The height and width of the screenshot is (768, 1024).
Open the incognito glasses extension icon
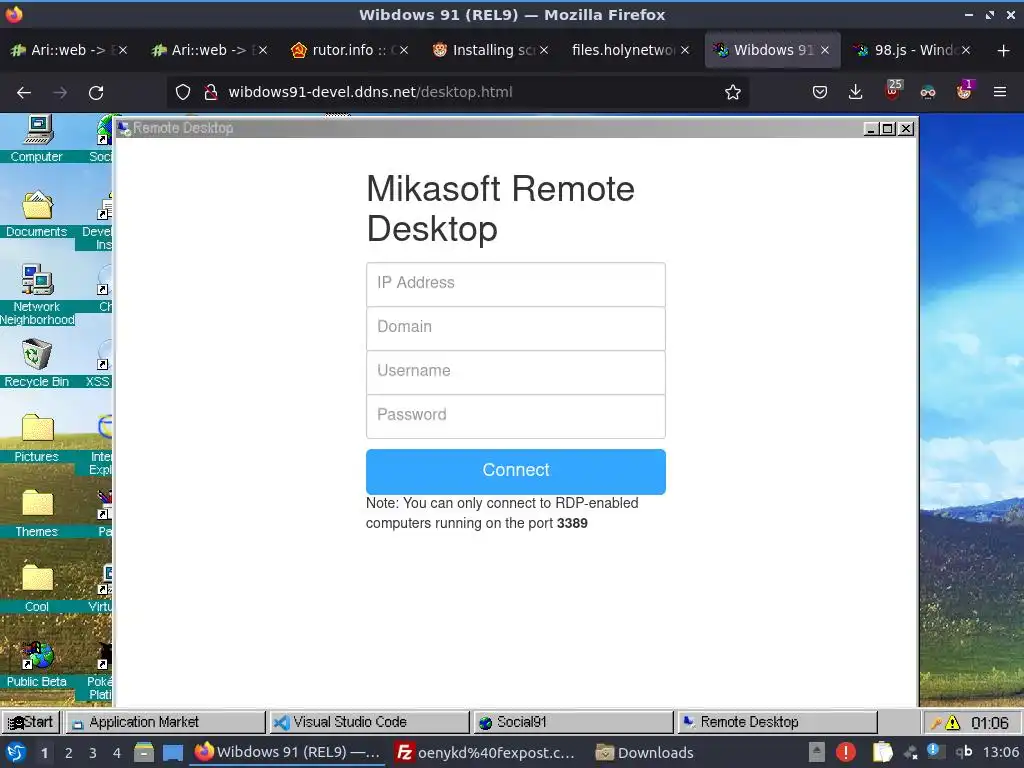point(928,92)
